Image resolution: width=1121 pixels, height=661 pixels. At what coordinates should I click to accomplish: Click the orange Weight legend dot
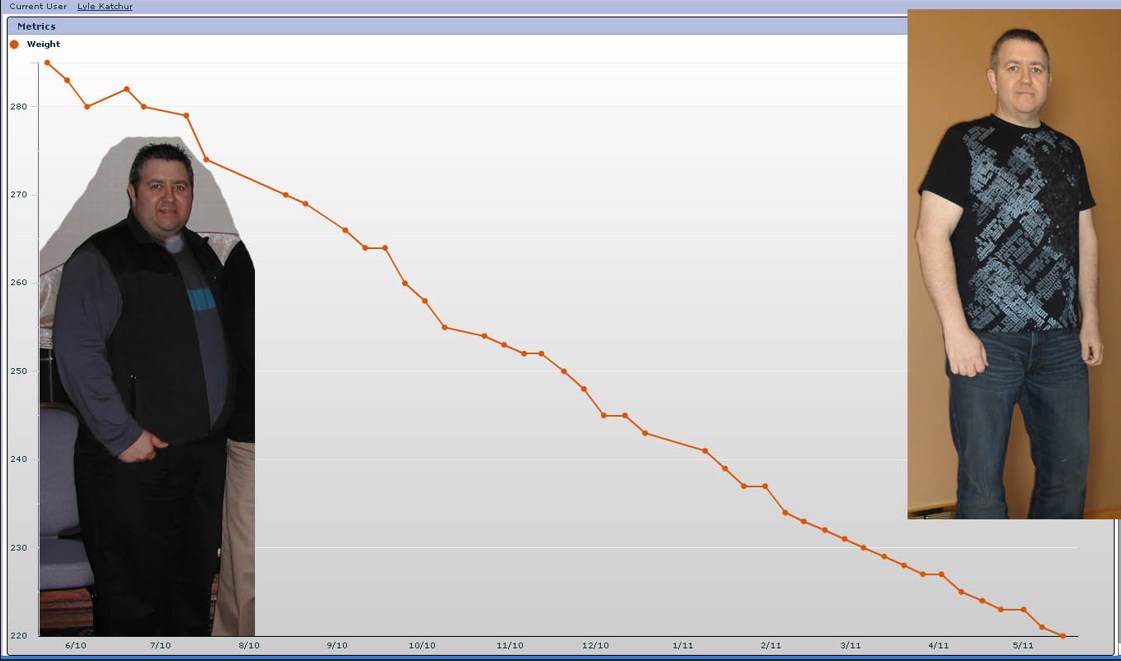tap(14, 44)
